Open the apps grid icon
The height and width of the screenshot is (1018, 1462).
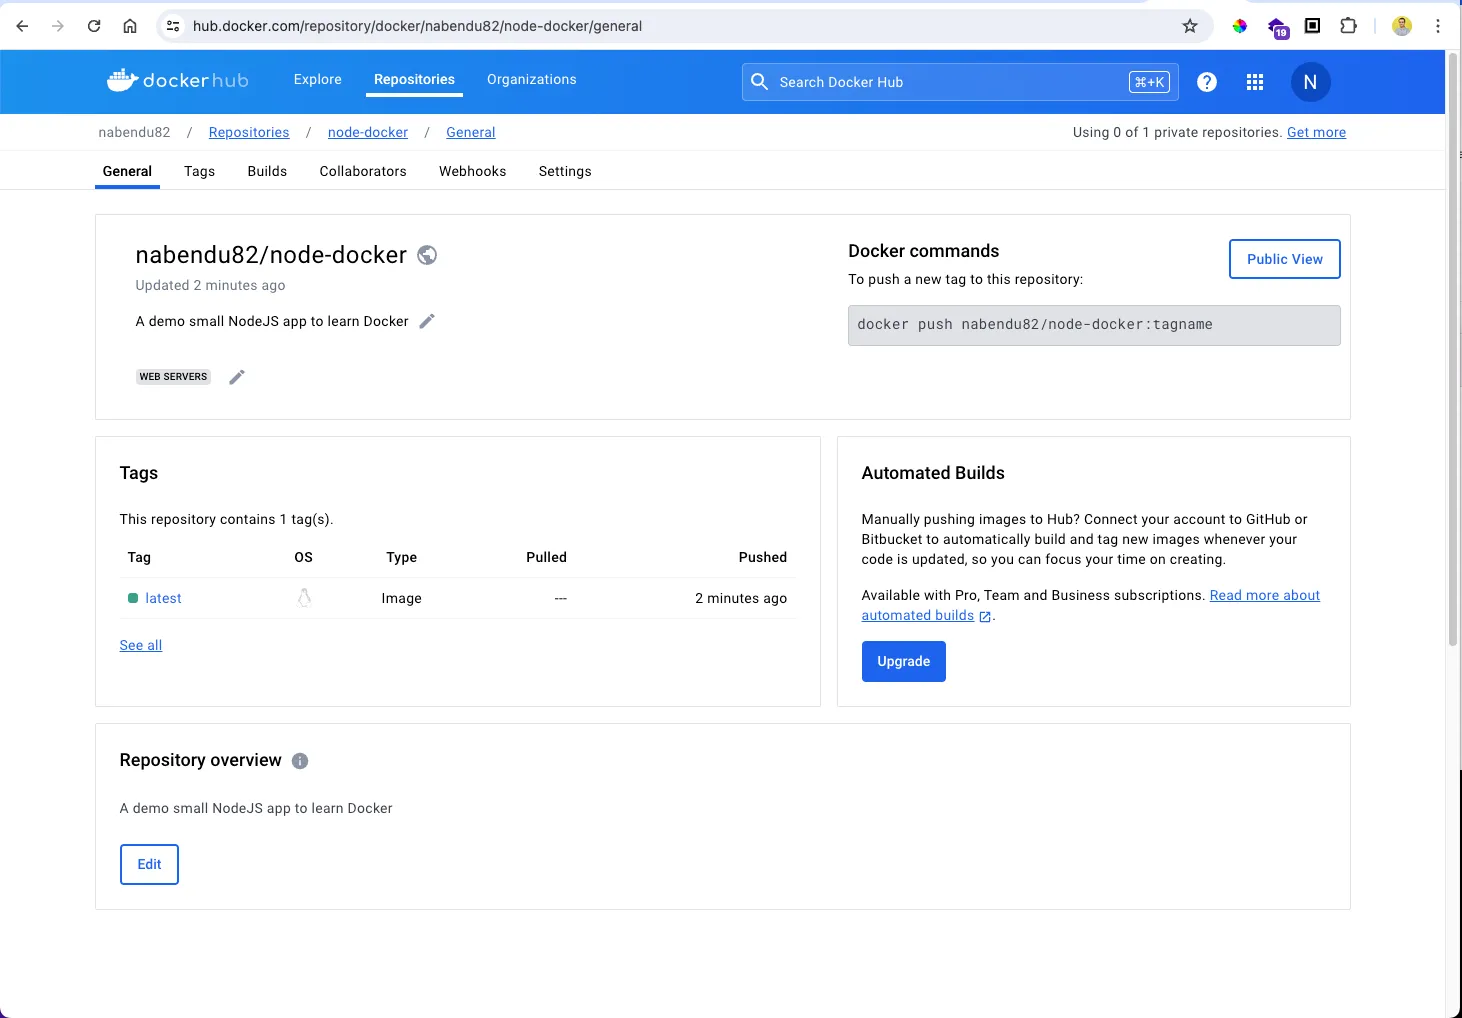[x=1255, y=82]
